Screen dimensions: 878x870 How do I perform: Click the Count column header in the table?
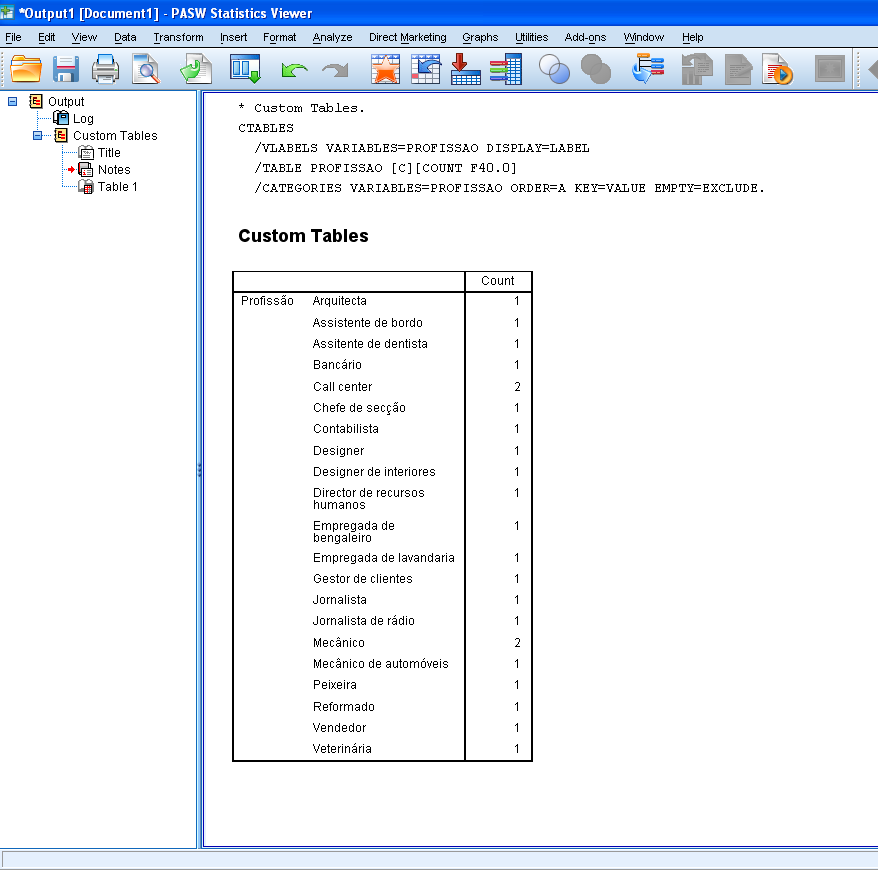498,281
